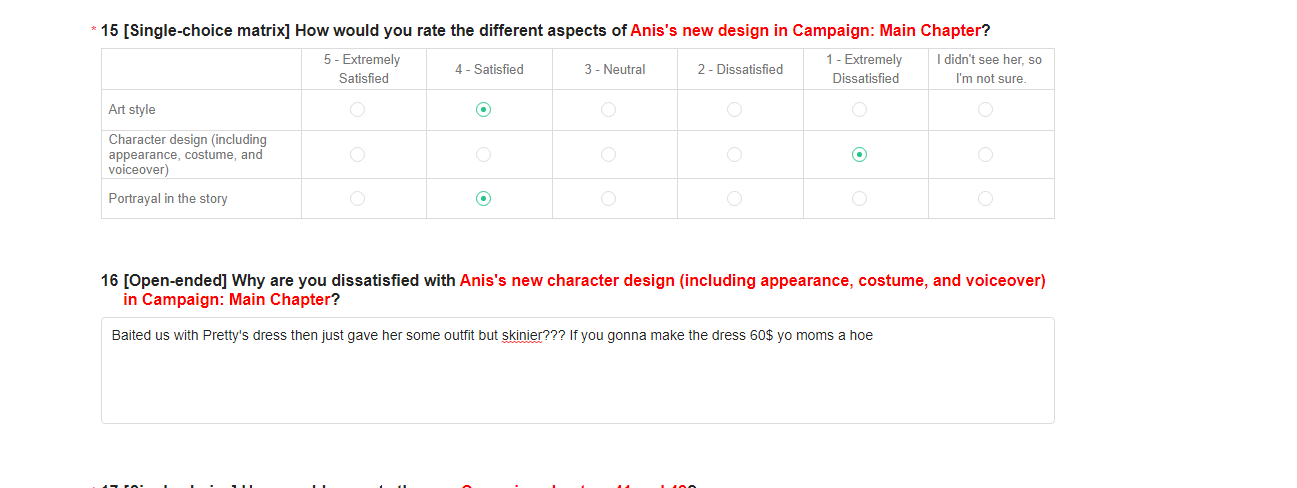Mark Character design as Neutral
This screenshot has height=488, width=1297.
click(x=609, y=154)
